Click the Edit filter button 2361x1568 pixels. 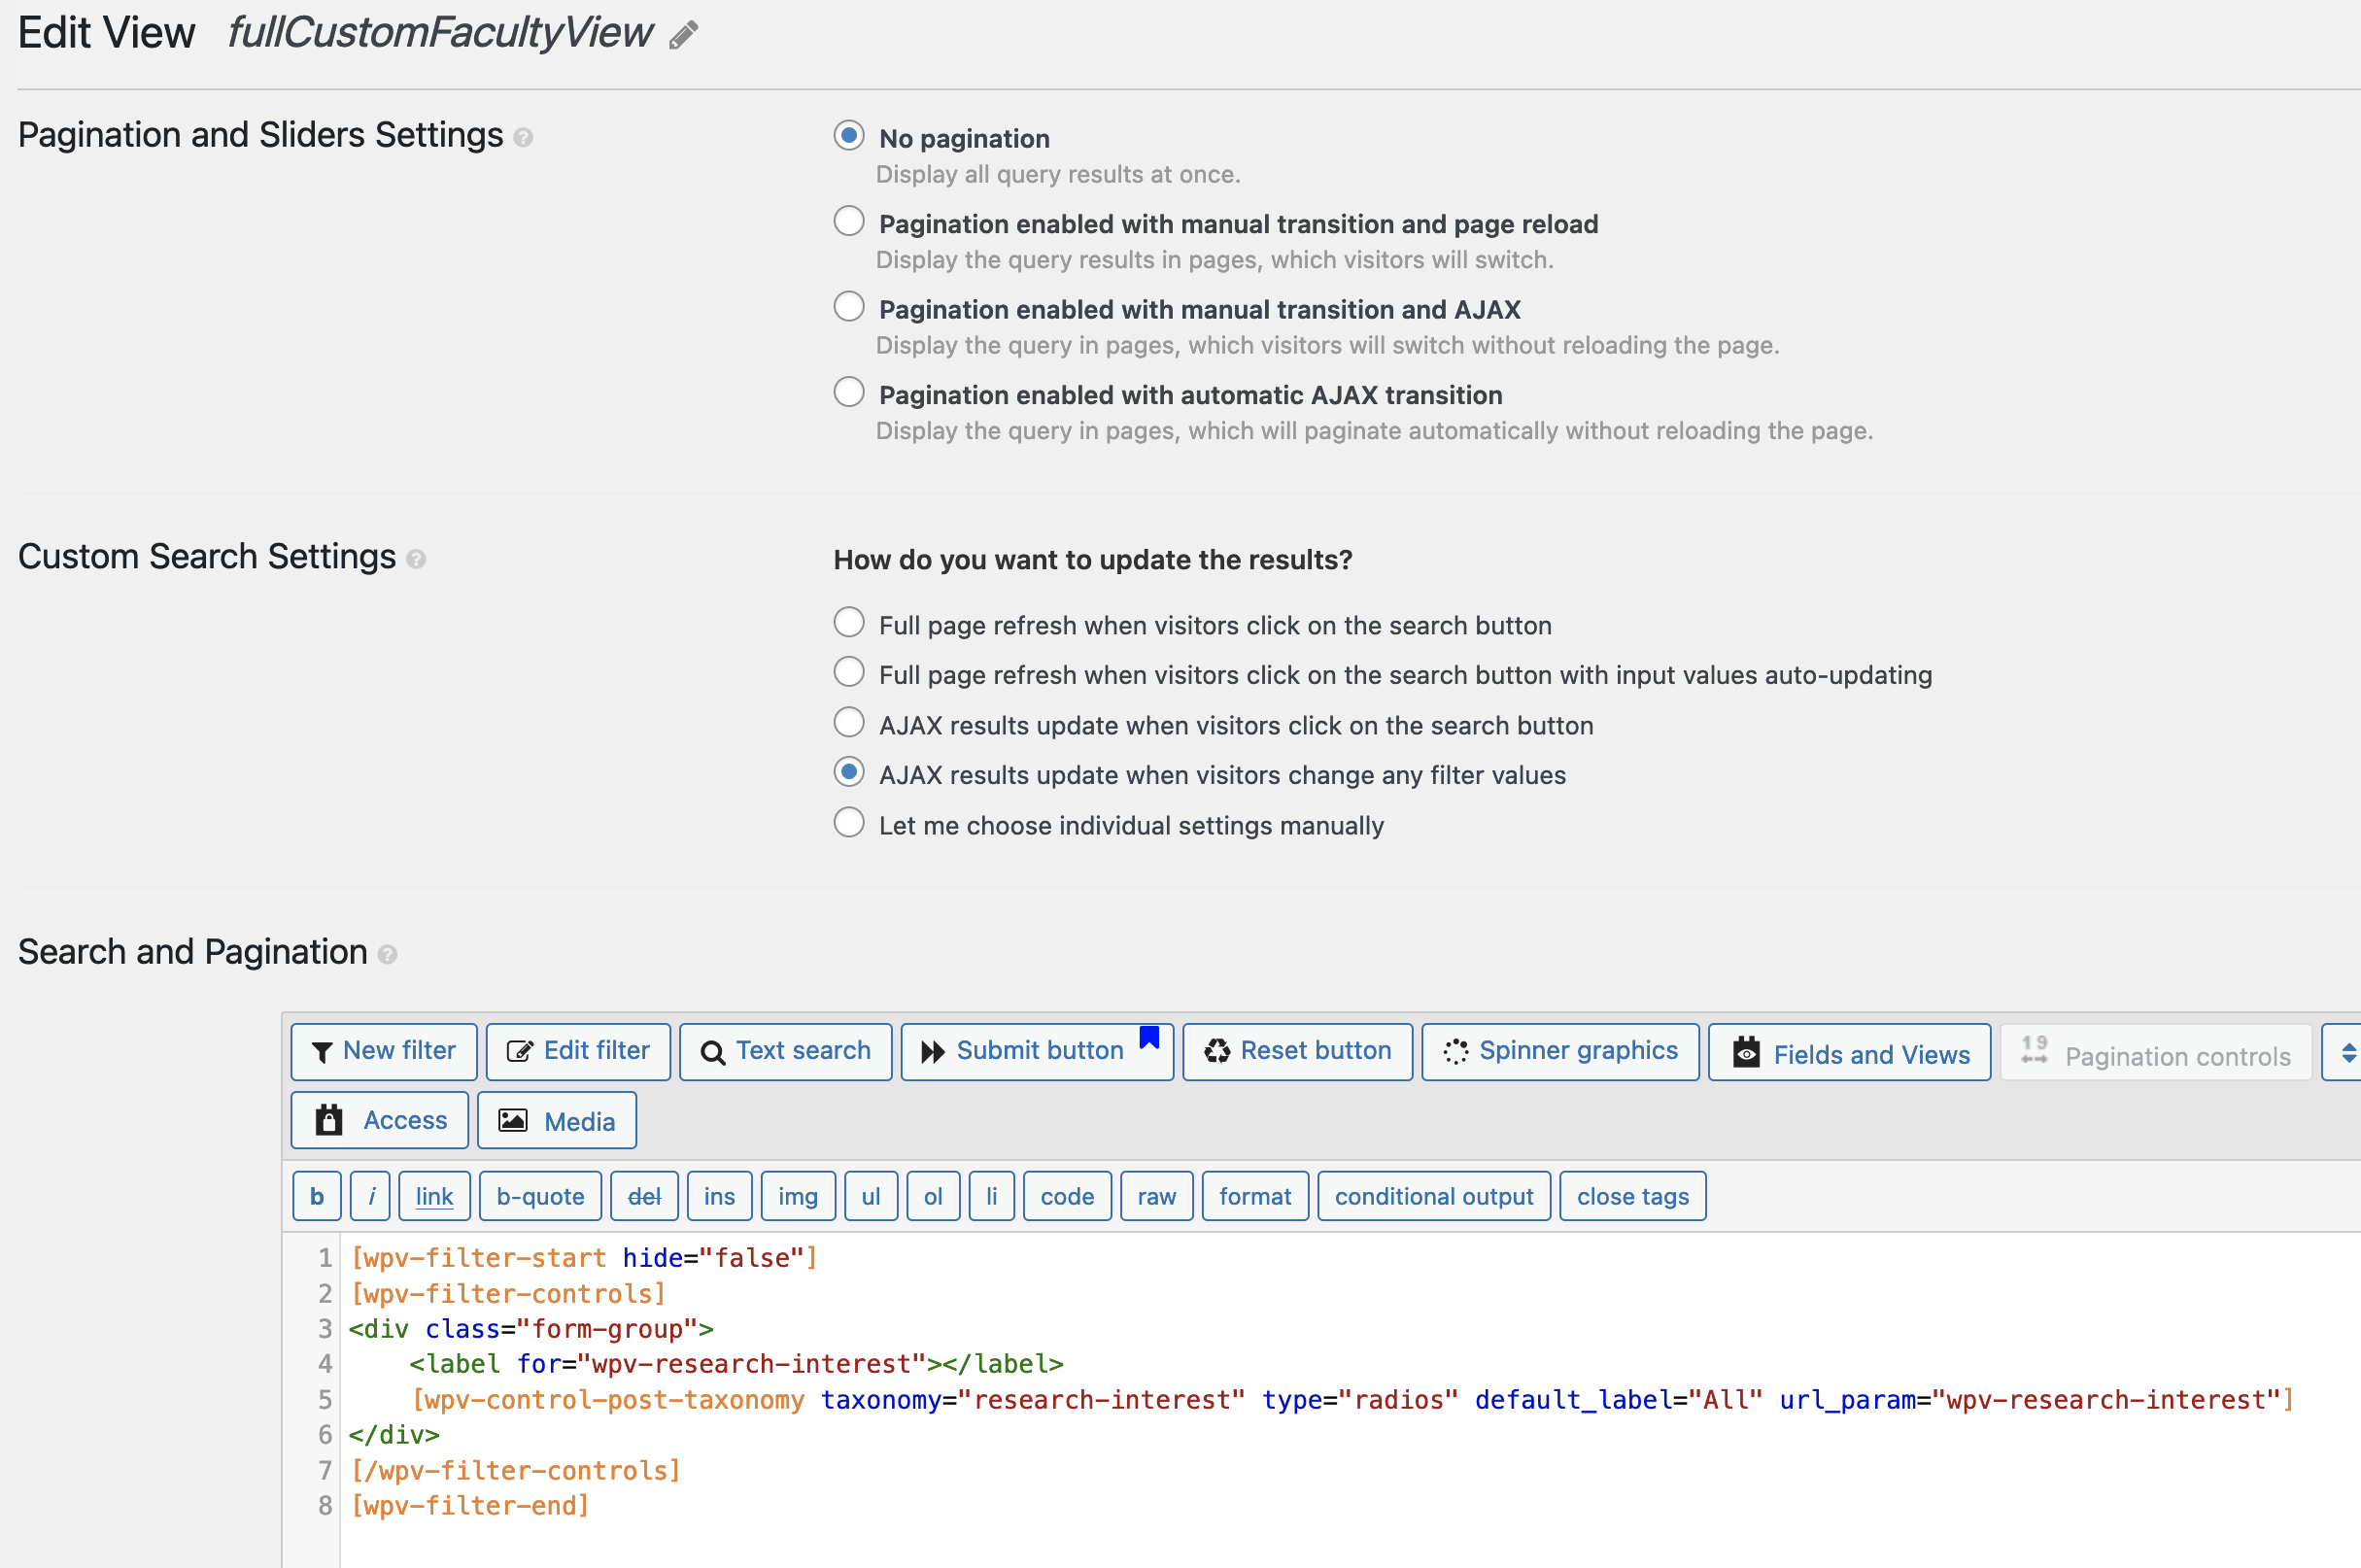point(578,1051)
